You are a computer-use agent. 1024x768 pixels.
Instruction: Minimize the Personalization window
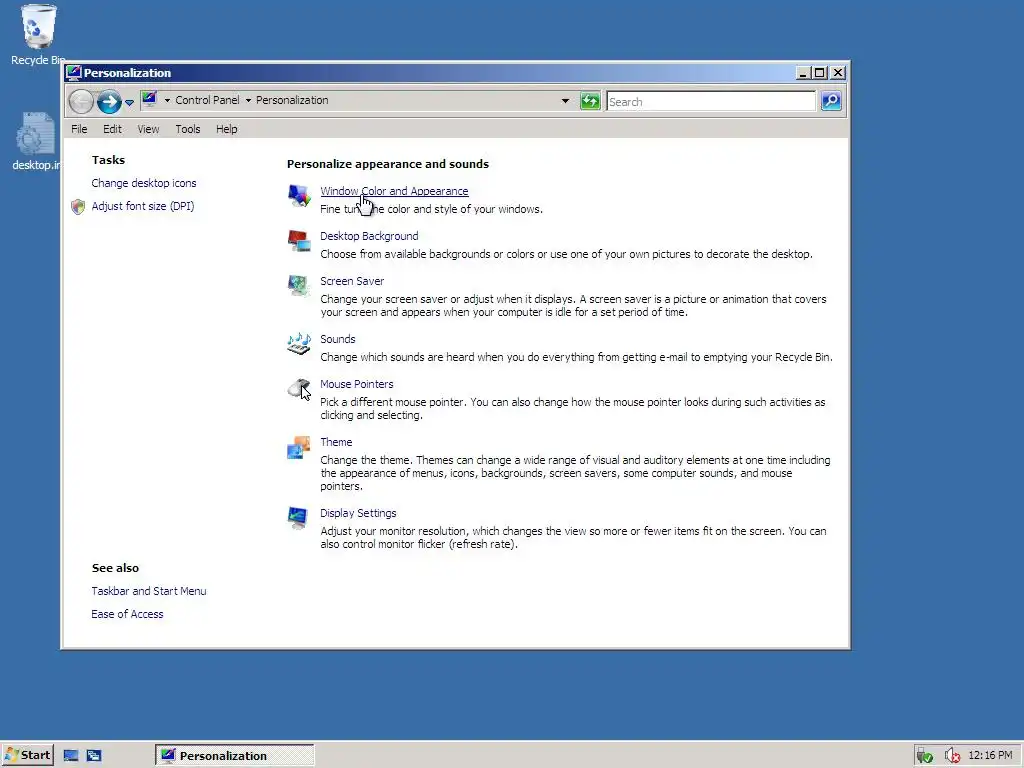(x=803, y=73)
